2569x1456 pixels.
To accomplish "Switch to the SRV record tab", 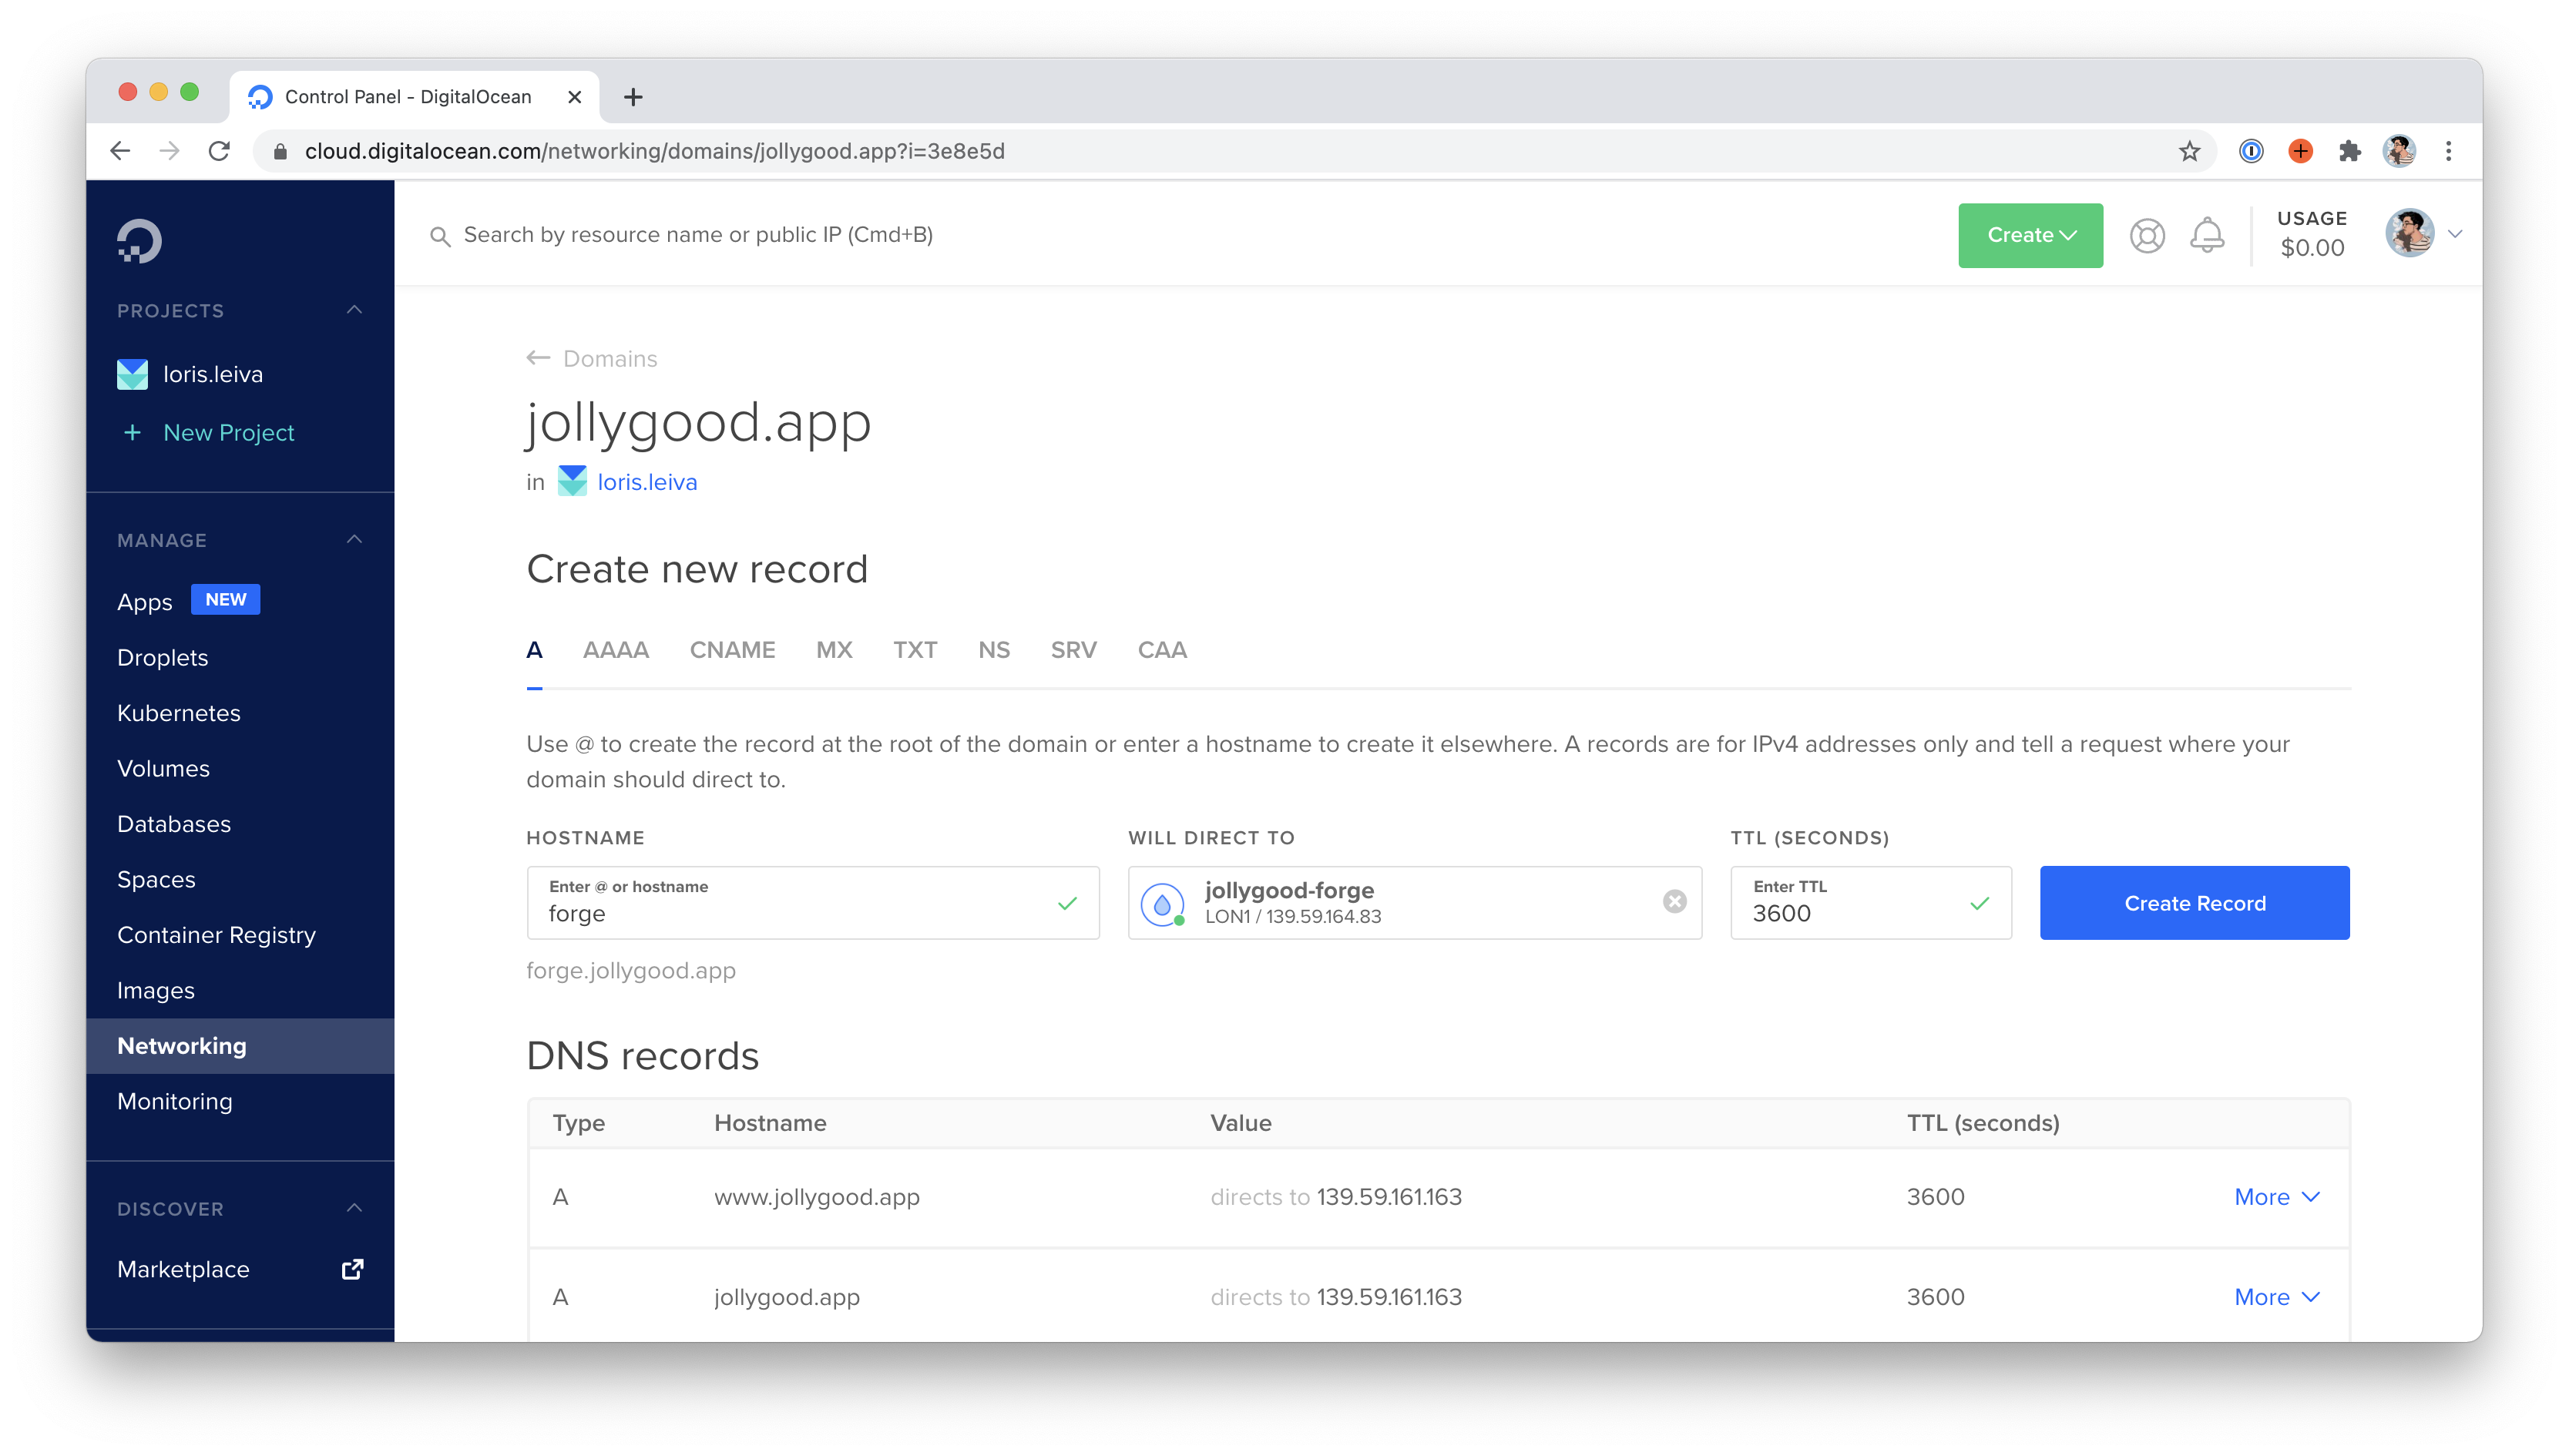I will (1073, 650).
